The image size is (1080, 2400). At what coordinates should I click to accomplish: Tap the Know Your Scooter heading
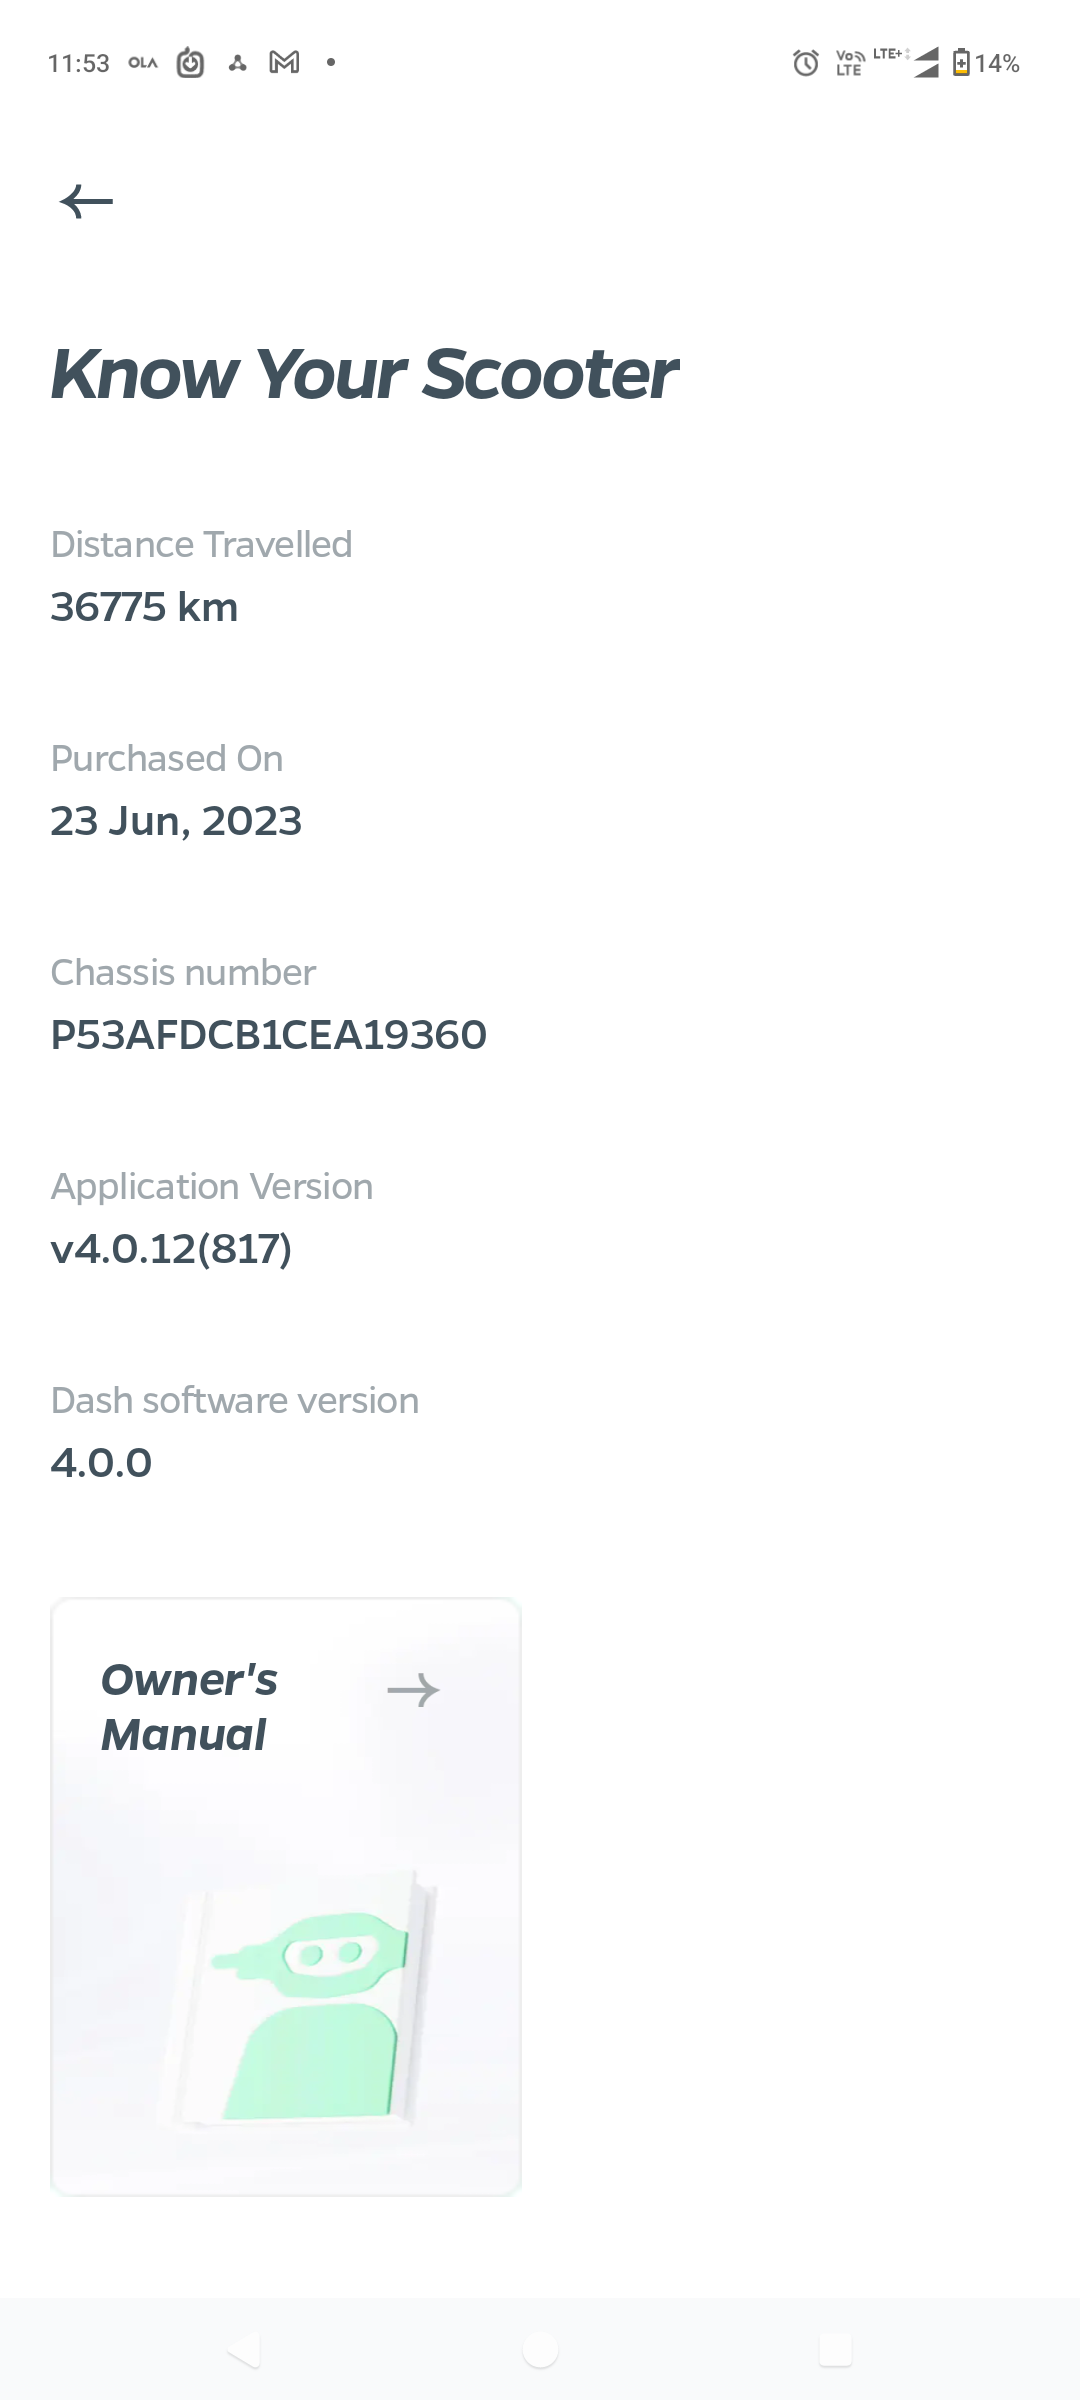(364, 374)
